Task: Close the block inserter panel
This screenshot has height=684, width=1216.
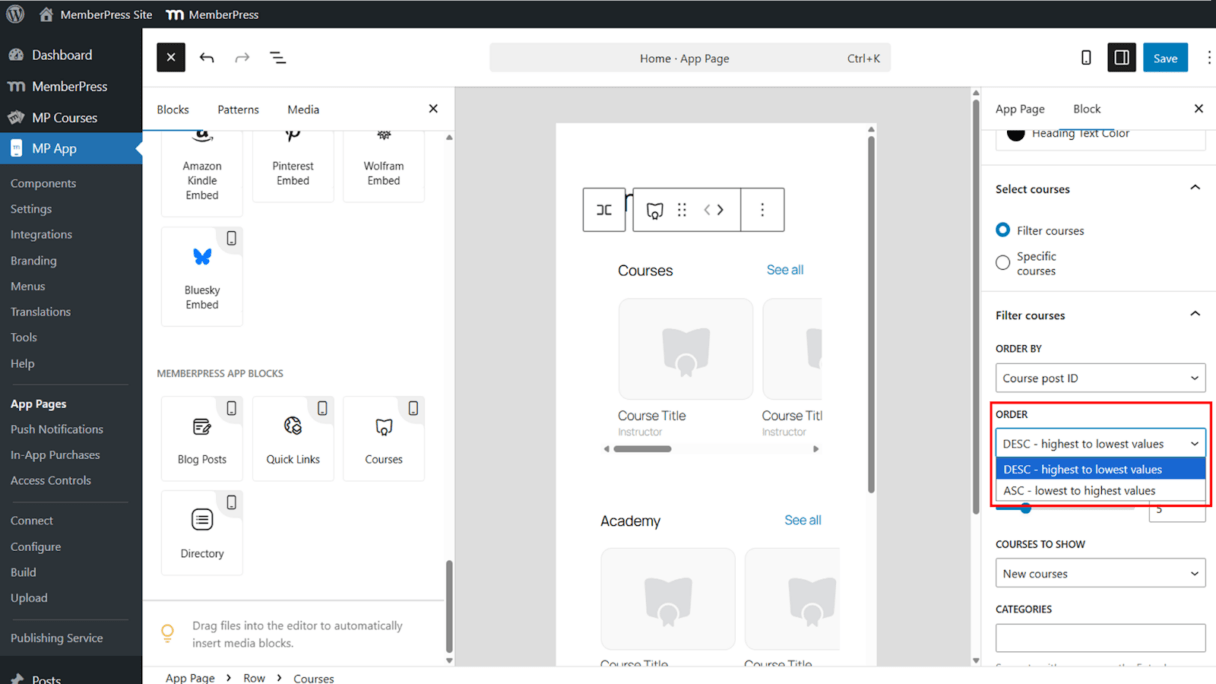Action: click(x=433, y=109)
